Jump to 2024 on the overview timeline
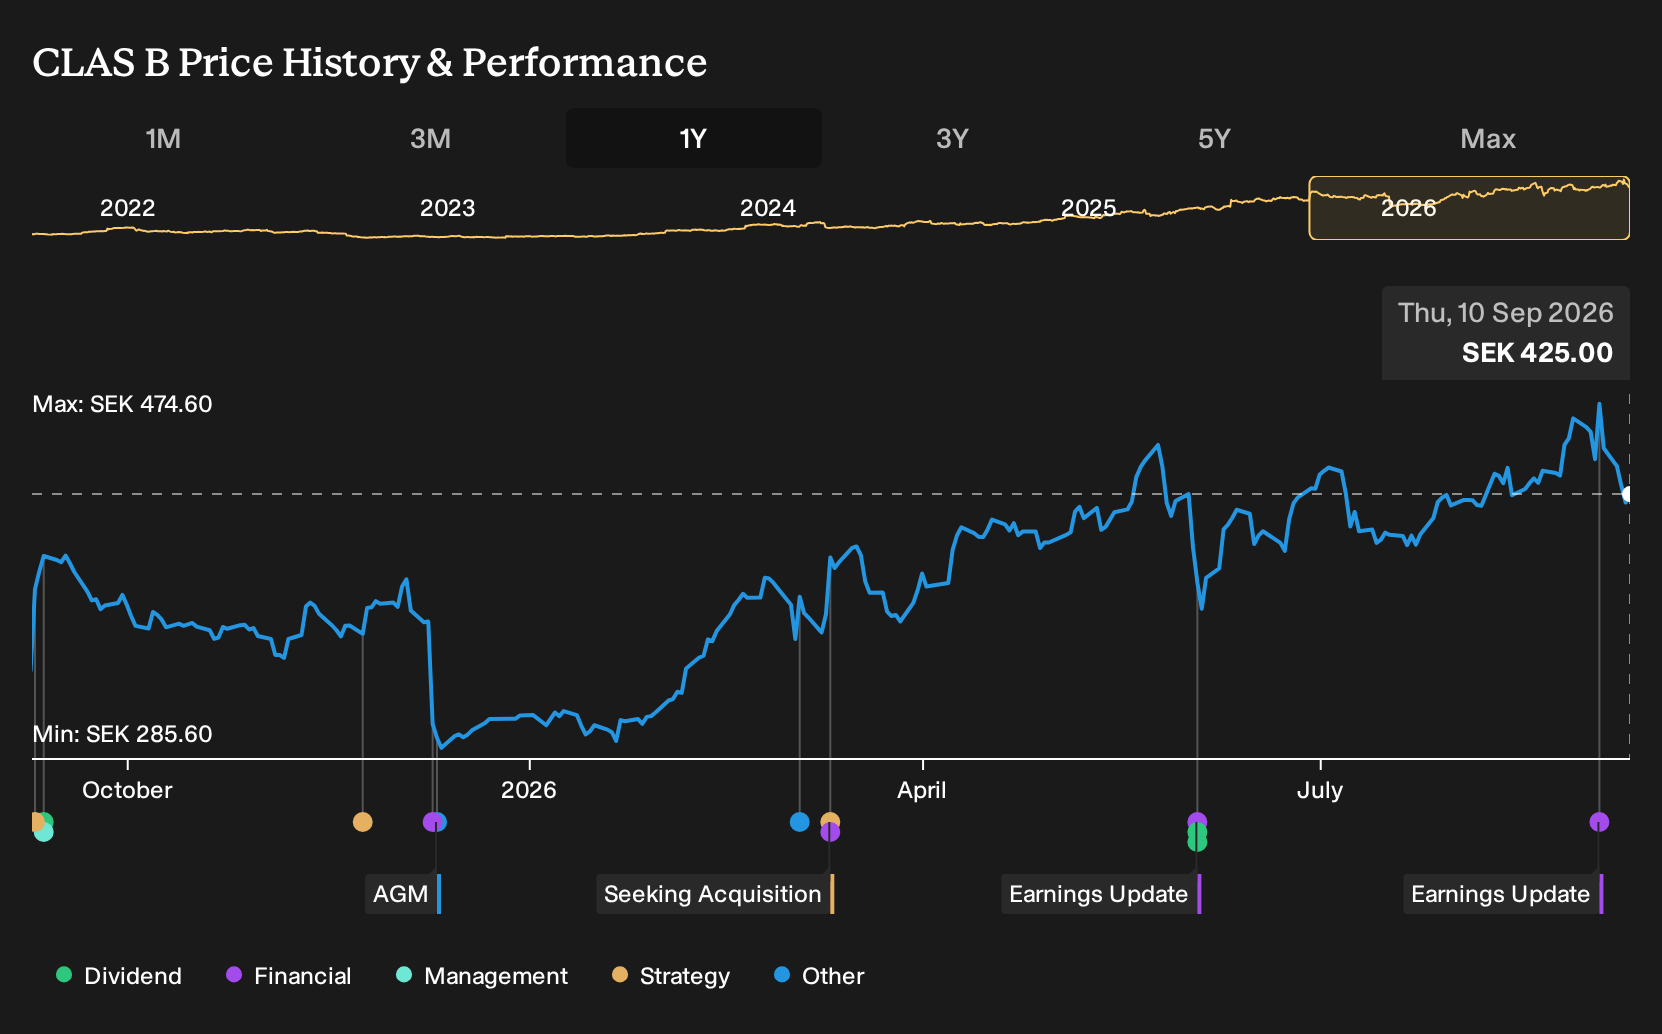 tap(768, 208)
